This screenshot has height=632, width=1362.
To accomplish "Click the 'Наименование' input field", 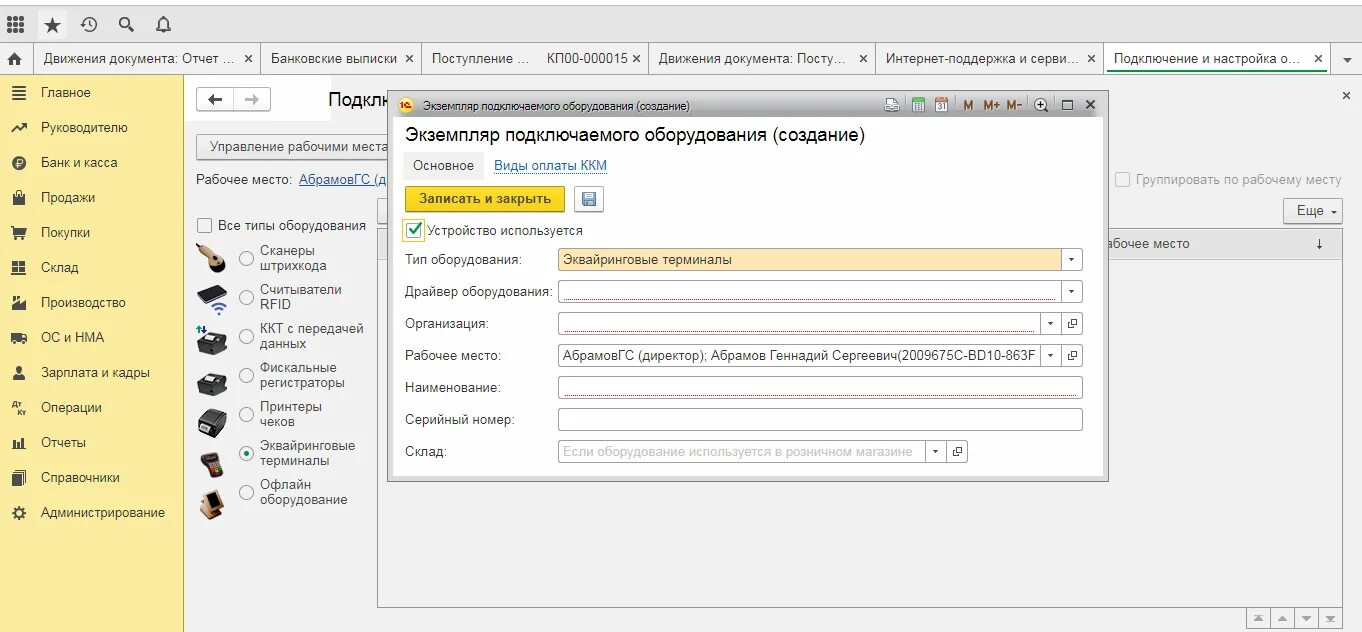I will tap(820, 387).
